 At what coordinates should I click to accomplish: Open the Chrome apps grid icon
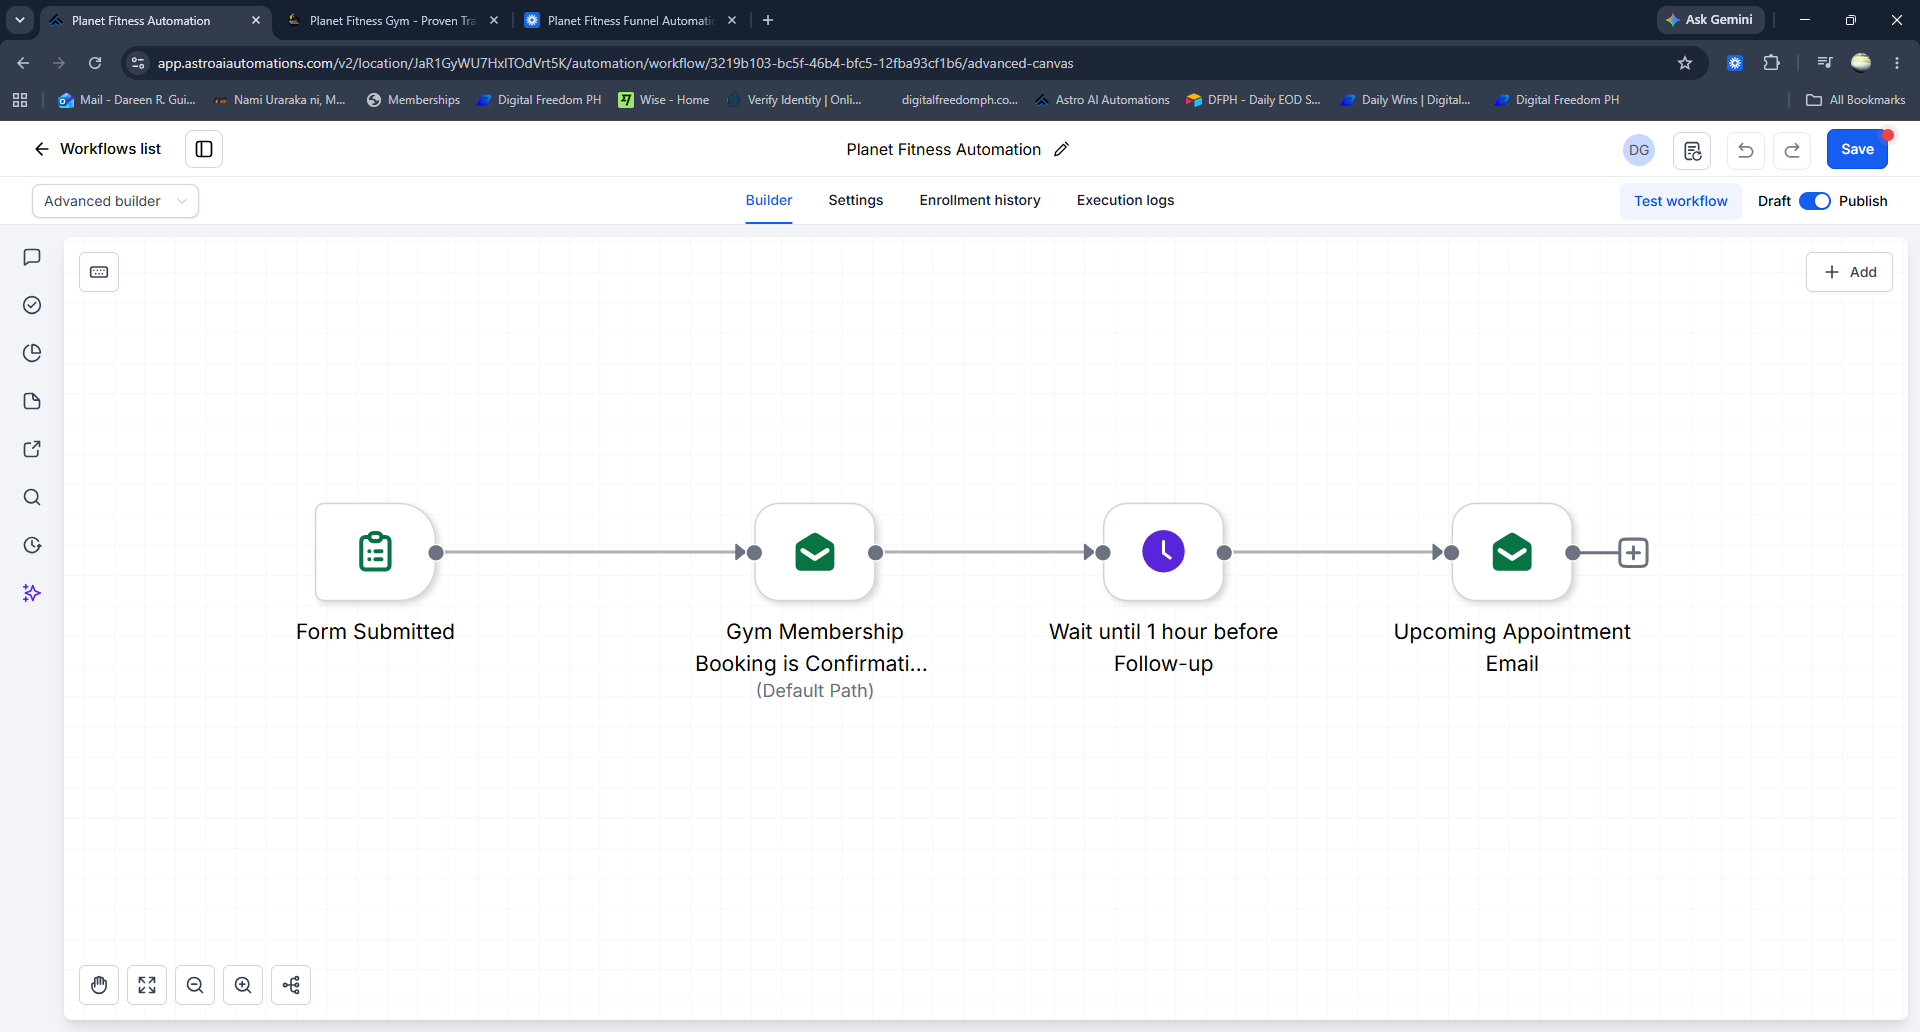click(20, 100)
